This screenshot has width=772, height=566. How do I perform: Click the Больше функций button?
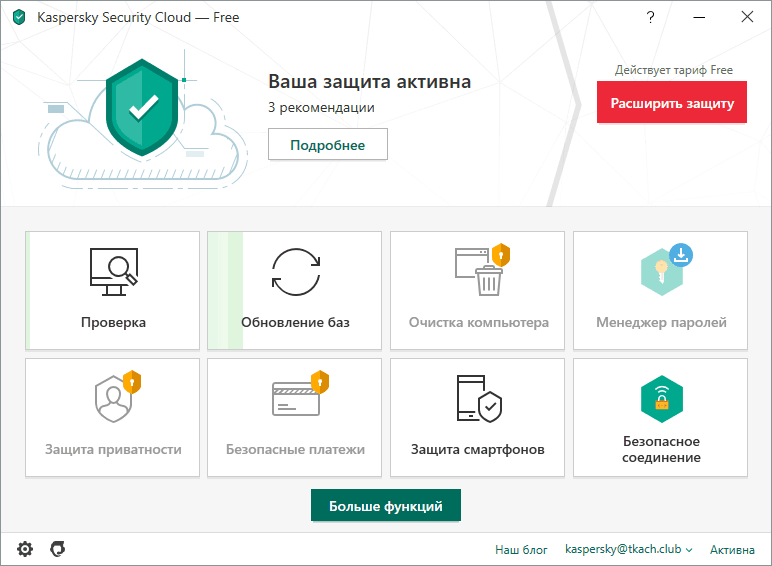click(386, 505)
